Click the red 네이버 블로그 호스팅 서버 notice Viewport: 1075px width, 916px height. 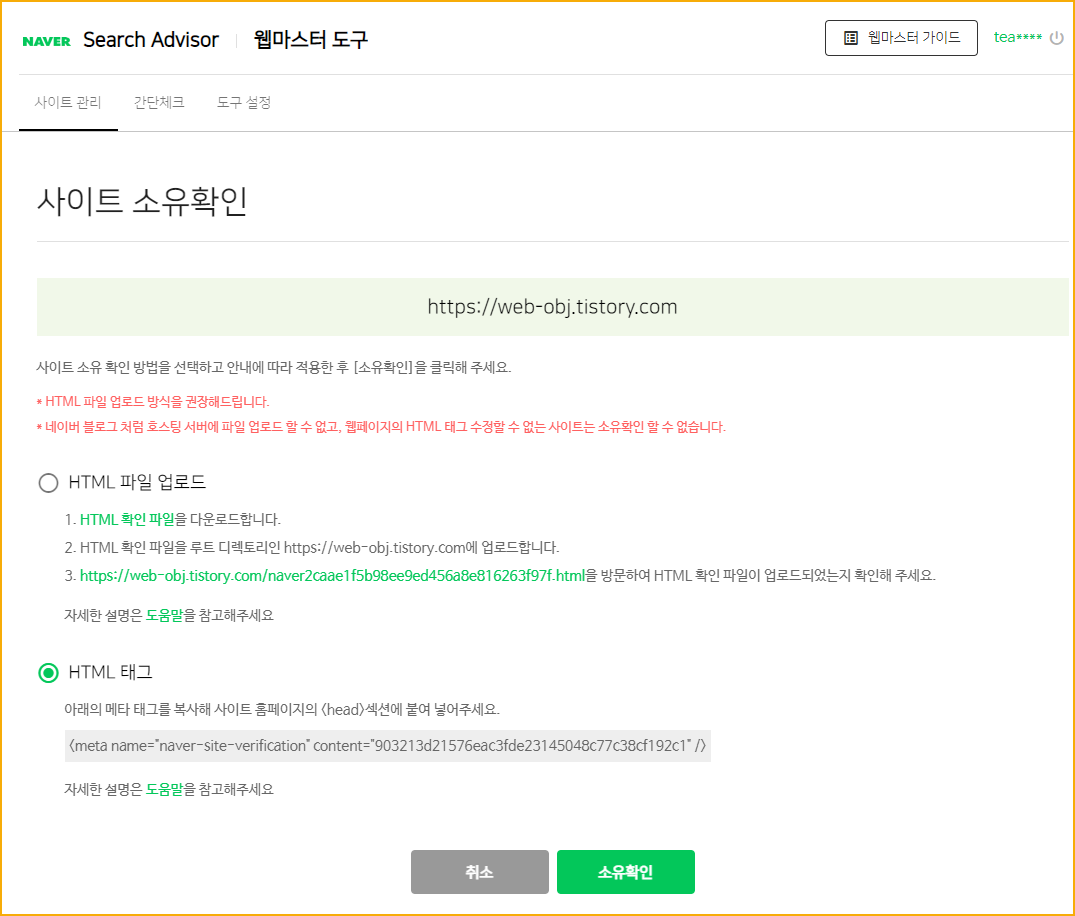[x=381, y=427]
